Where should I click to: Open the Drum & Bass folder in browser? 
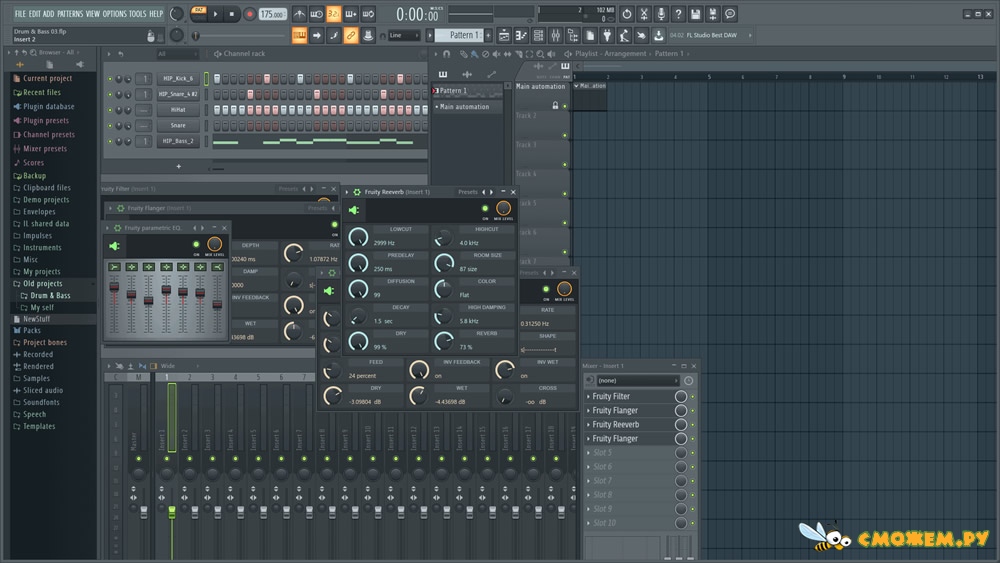click(x=50, y=296)
